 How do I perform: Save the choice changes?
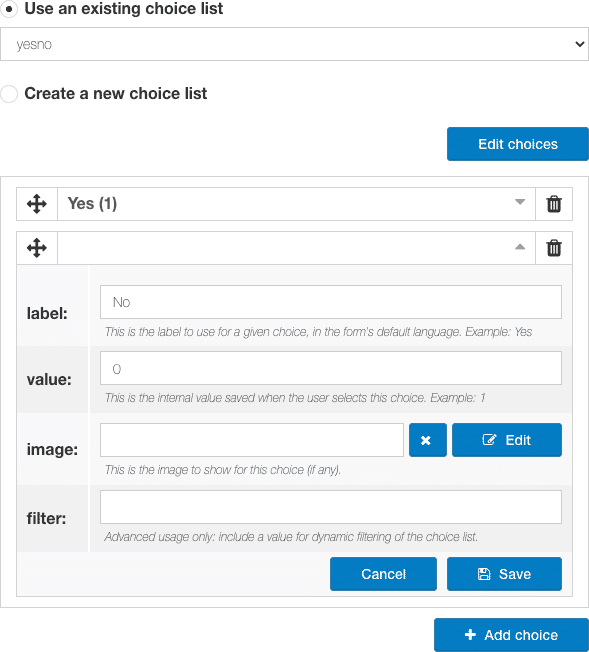[504, 574]
